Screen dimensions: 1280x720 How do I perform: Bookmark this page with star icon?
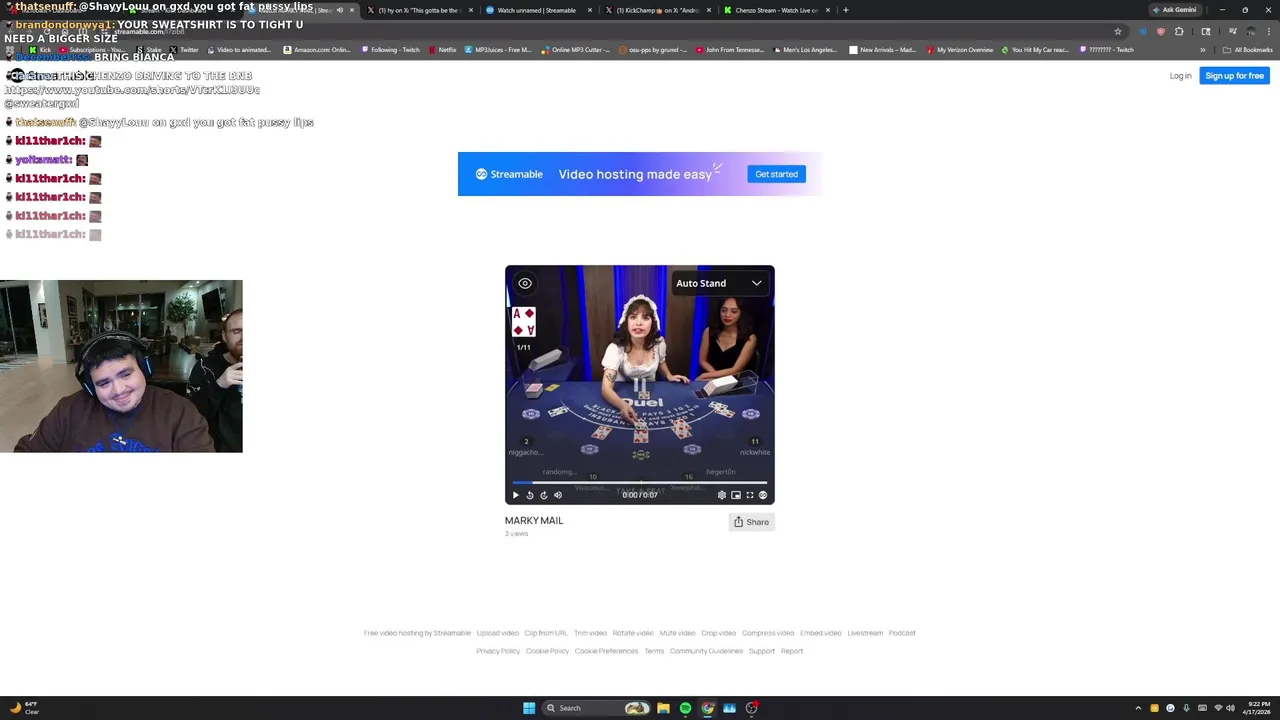[x=1118, y=31]
